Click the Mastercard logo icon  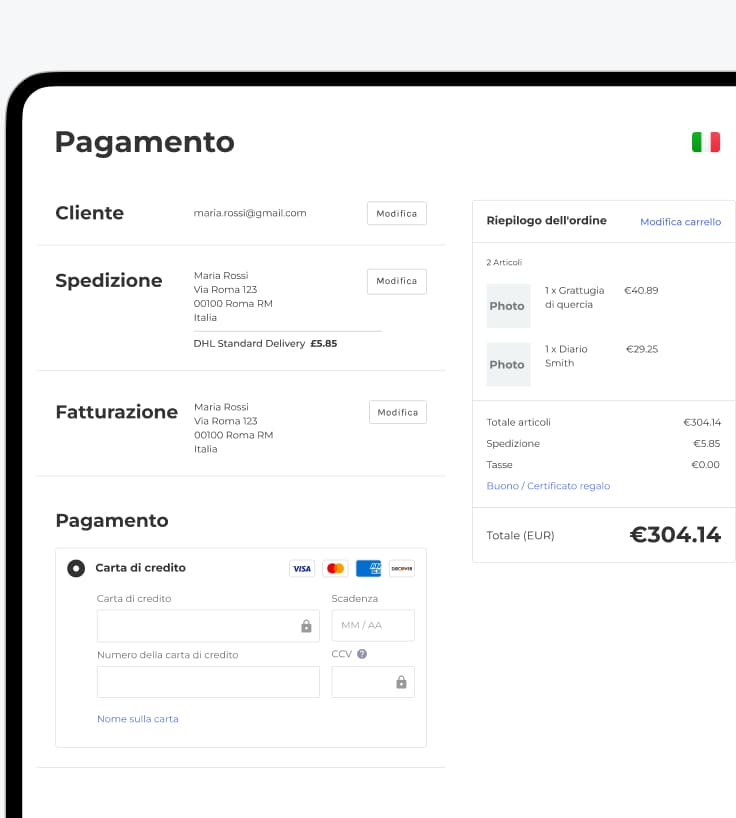point(335,568)
